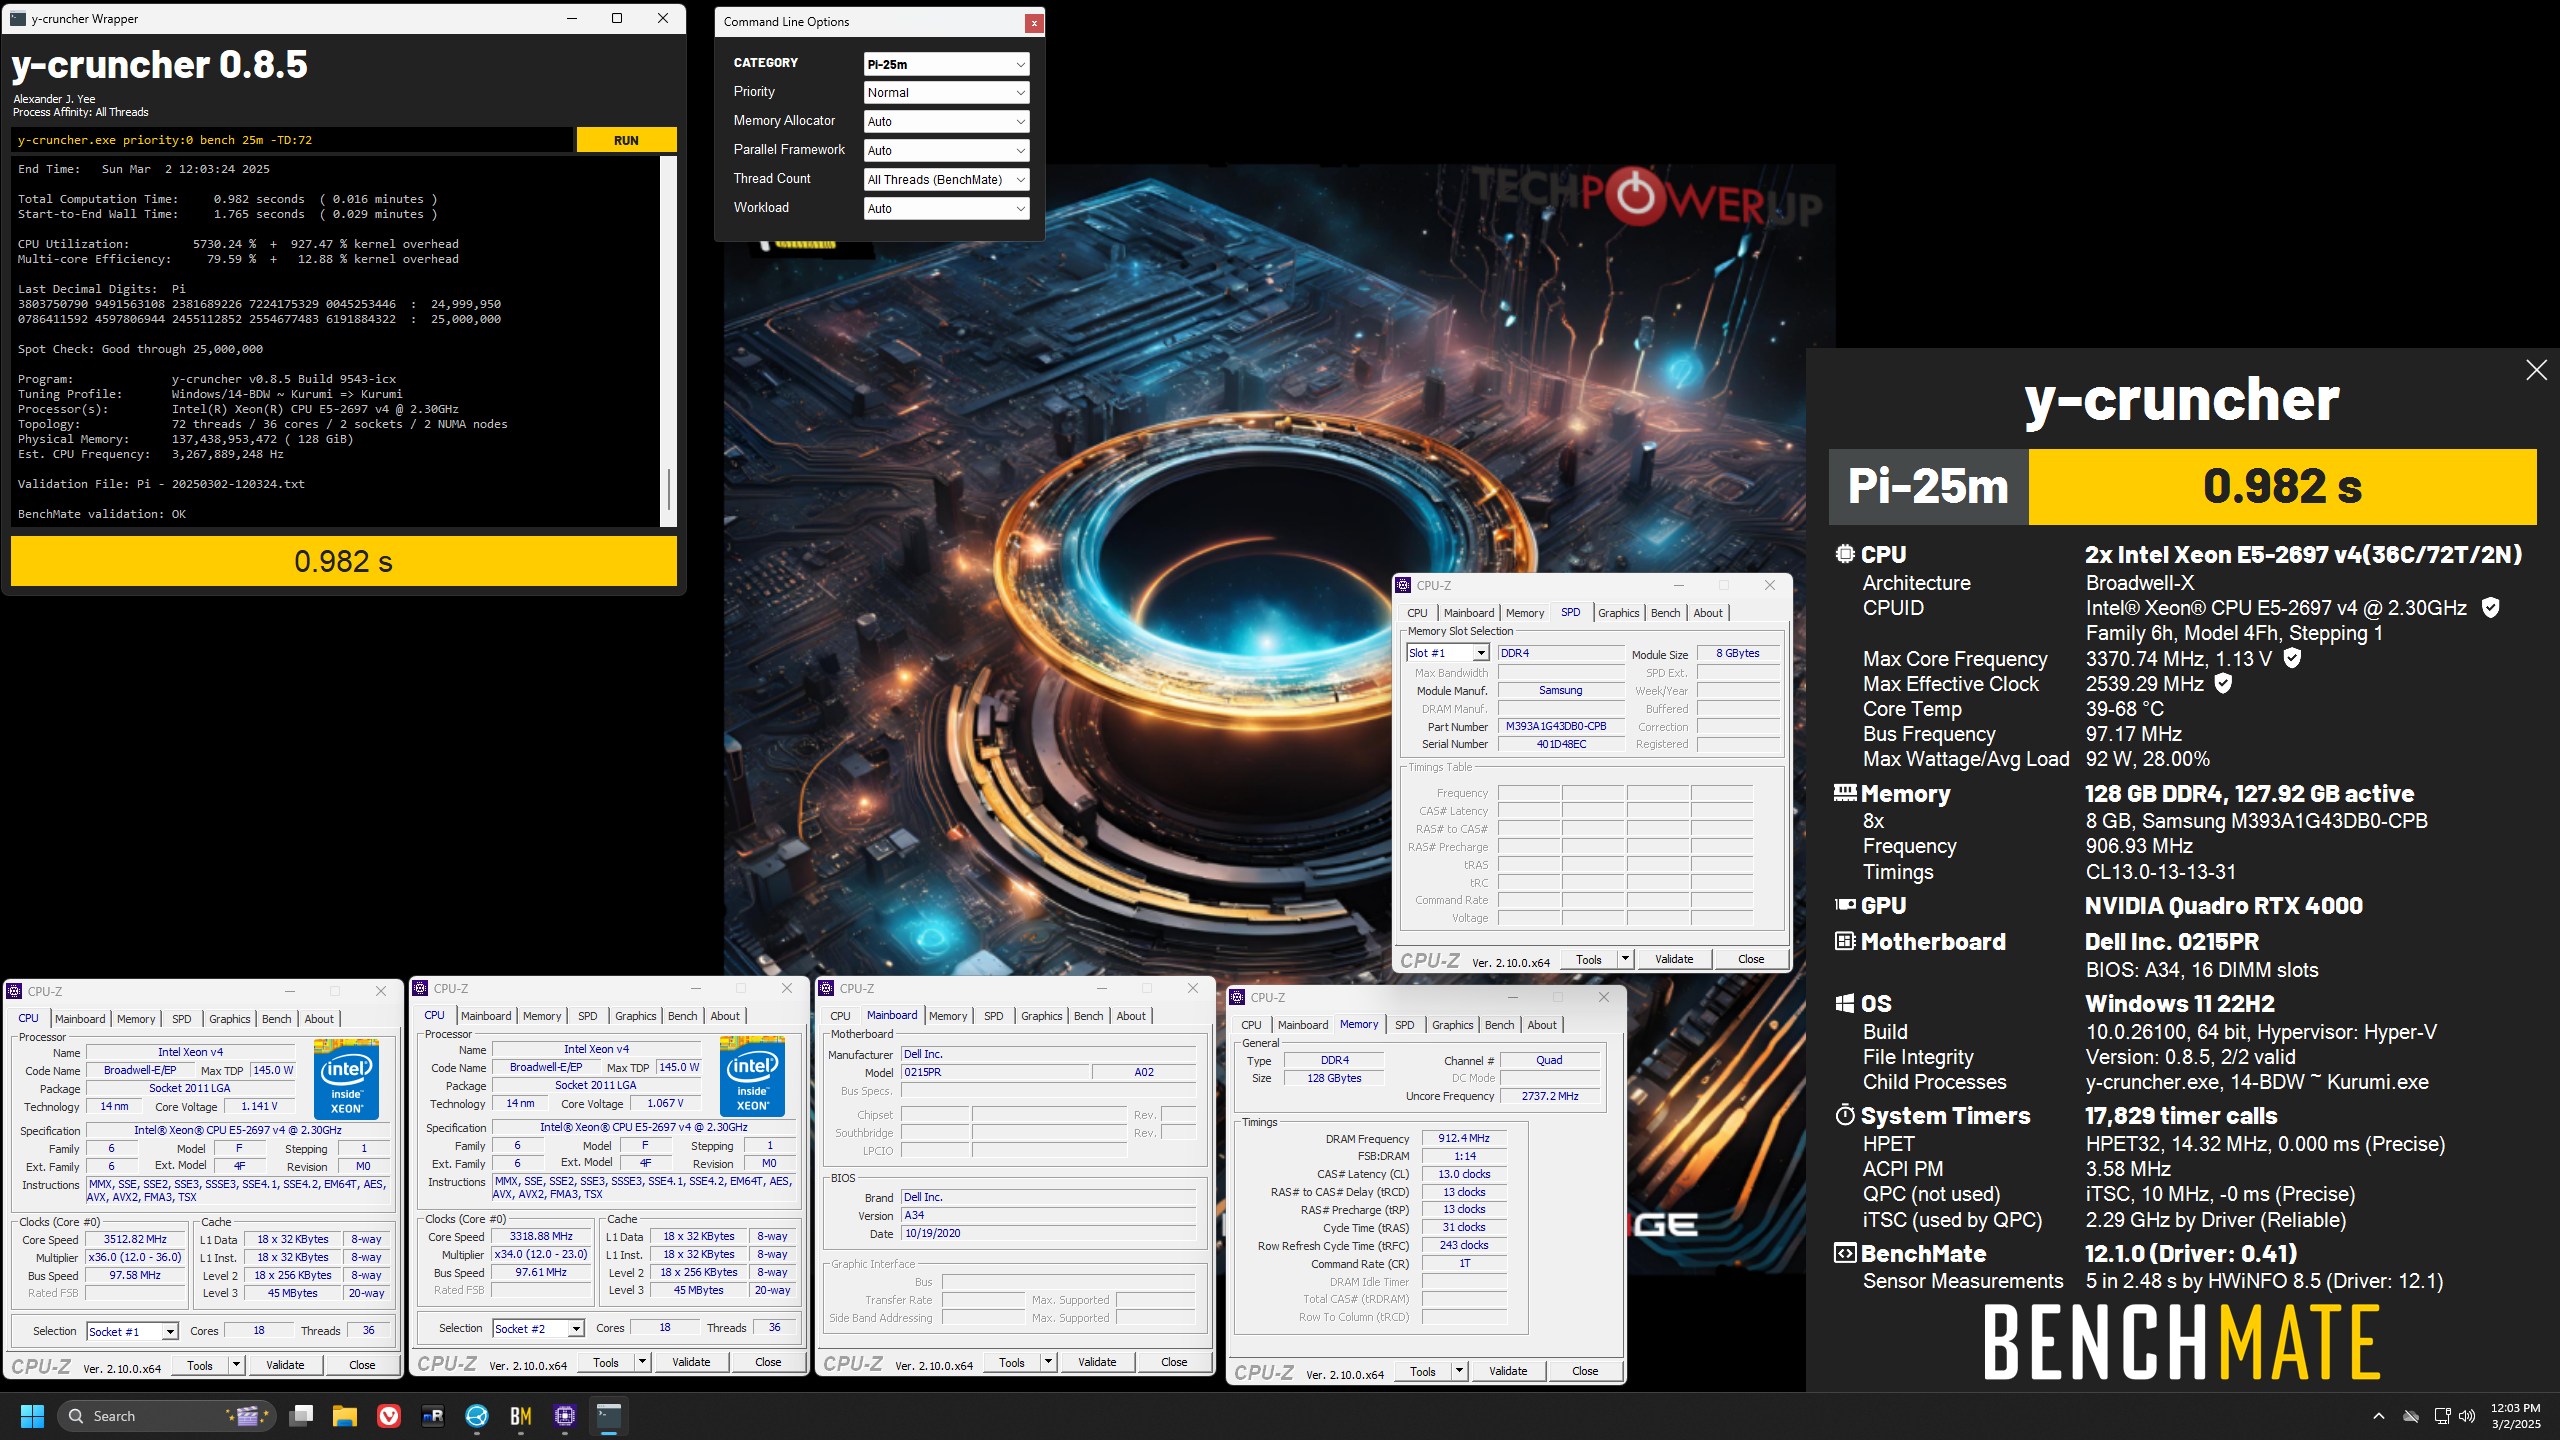The image size is (2560, 1440).
Task: Close the BenchMate y-cruncher result panel
Action: [2536, 370]
